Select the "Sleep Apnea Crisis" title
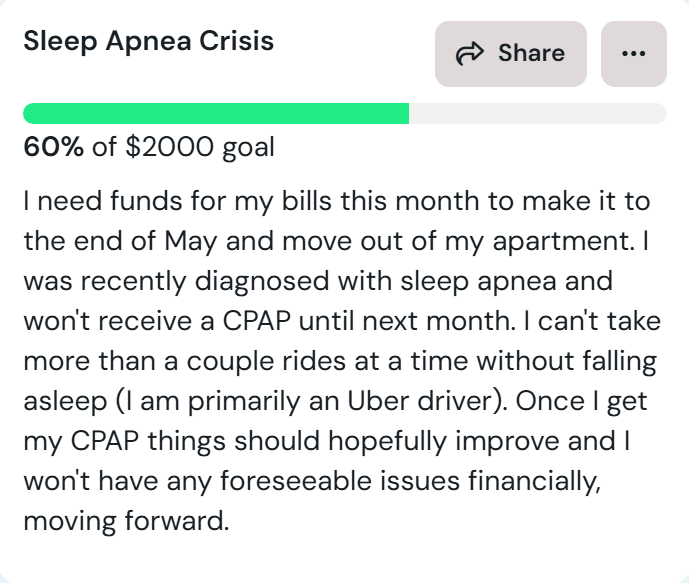The width and height of the screenshot is (689, 583). (149, 41)
